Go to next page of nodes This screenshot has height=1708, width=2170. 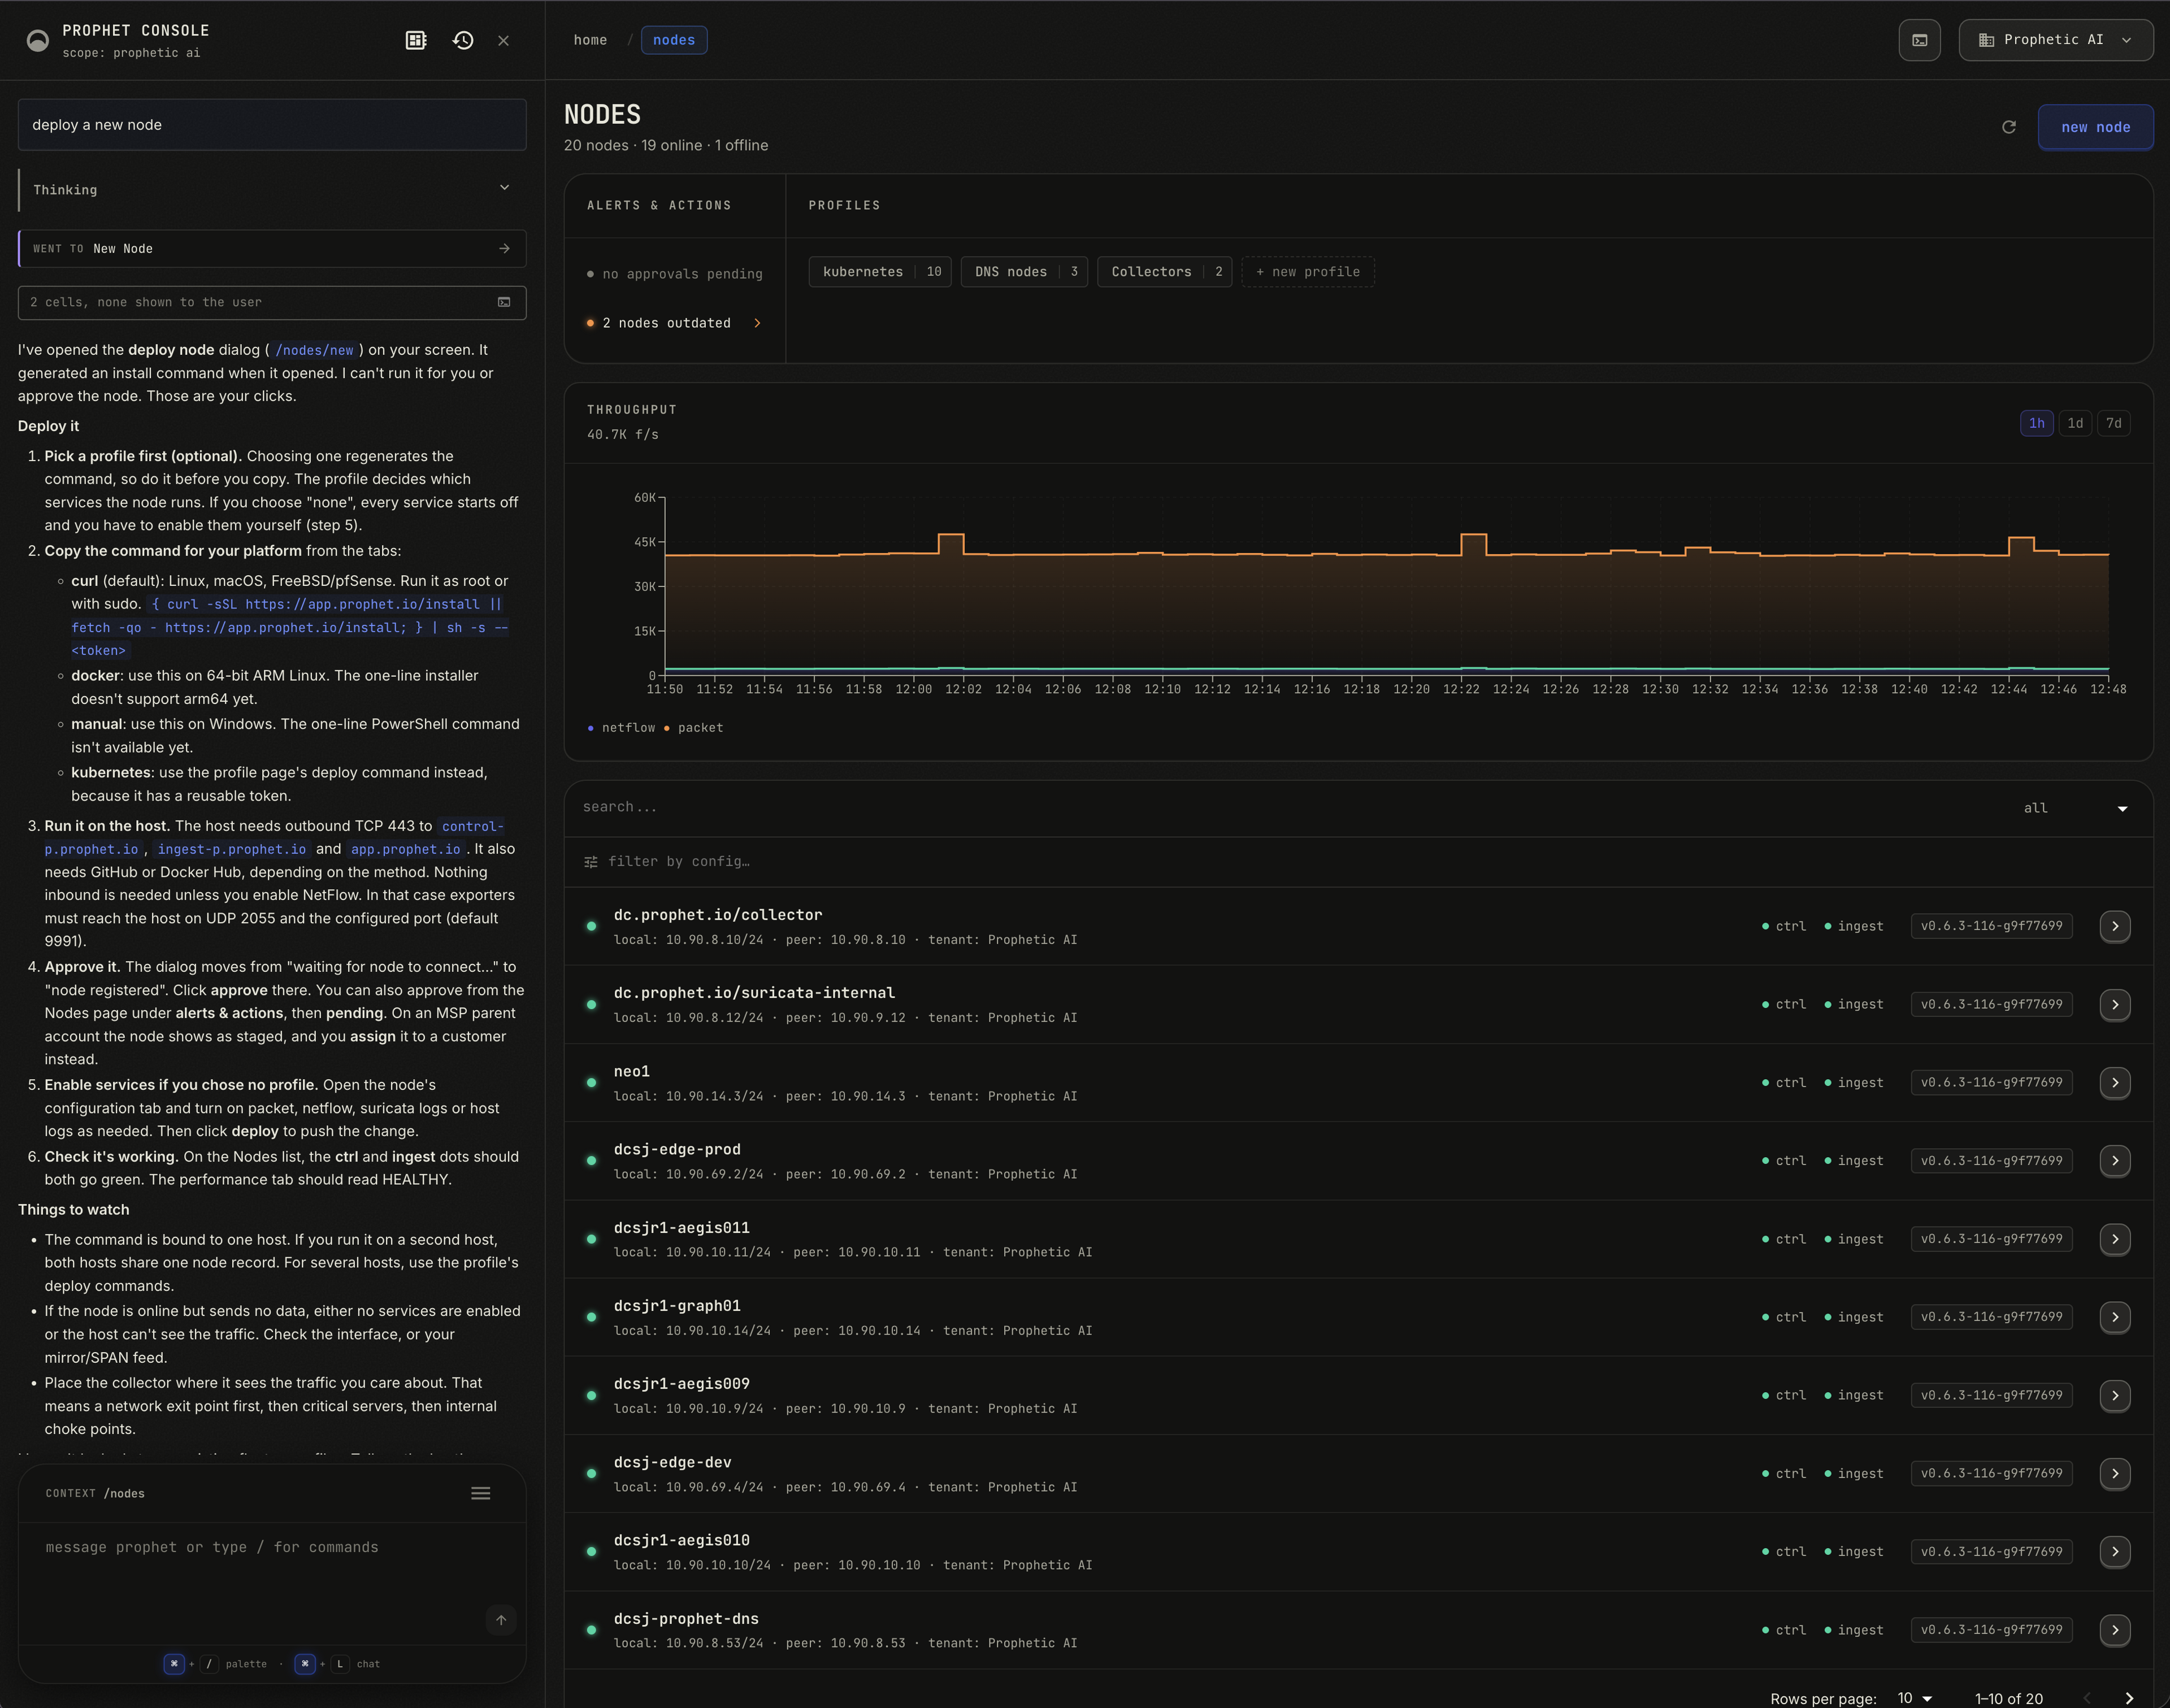[x=2129, y=1698]
